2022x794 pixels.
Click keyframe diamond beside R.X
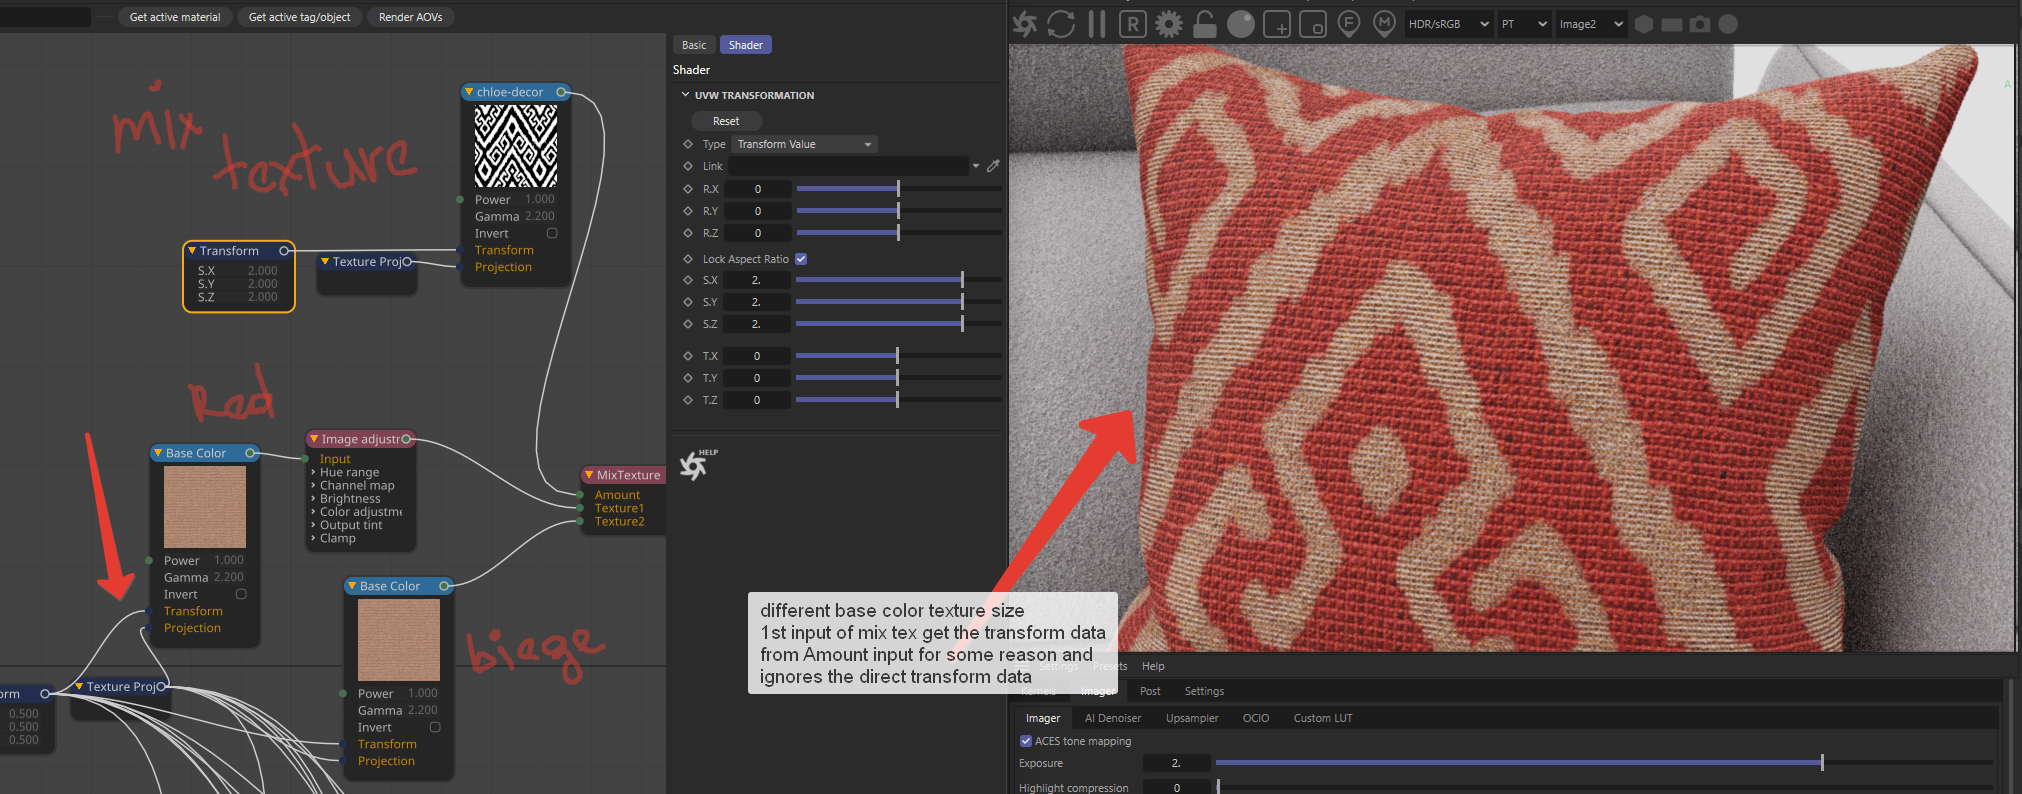[688, 189]
